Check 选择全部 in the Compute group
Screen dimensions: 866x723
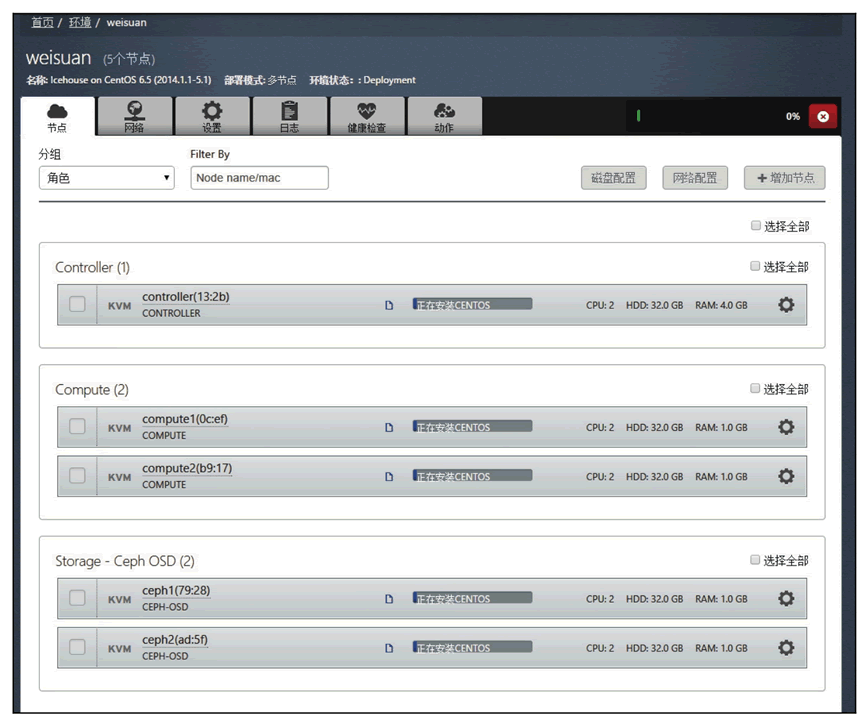(756, 388)
